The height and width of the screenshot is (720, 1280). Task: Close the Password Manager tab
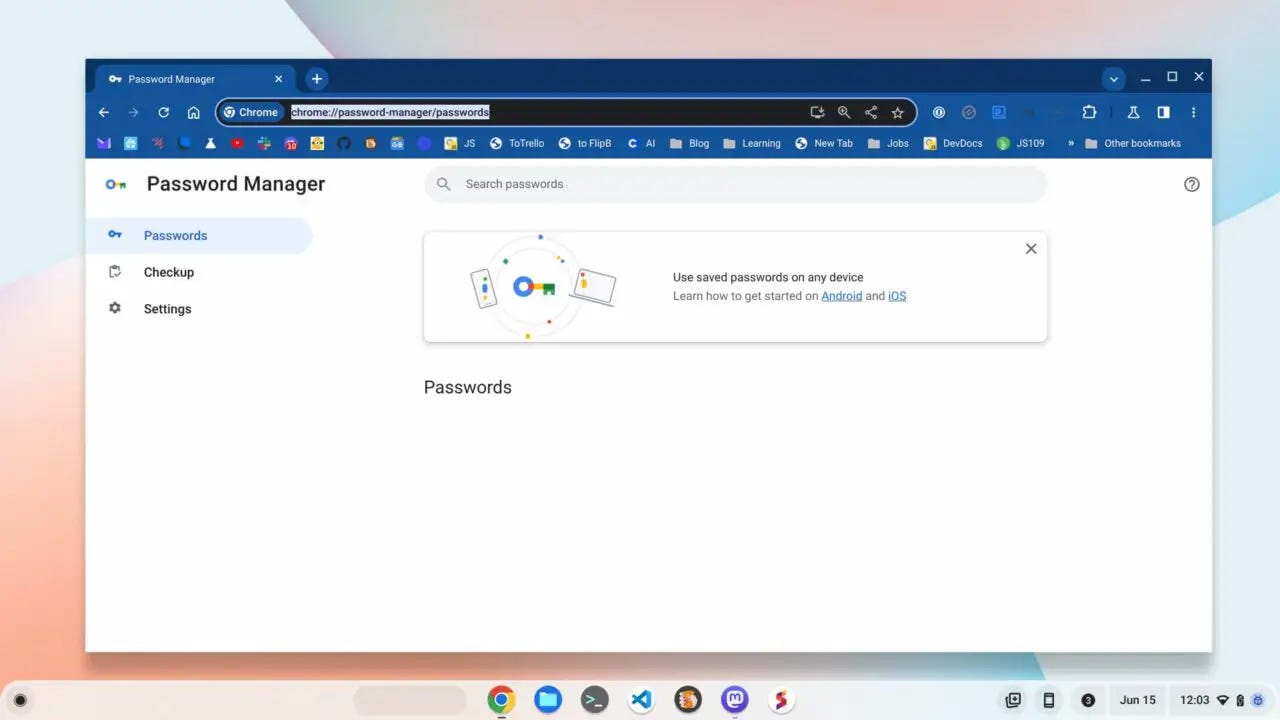click(x=279, y=79)
